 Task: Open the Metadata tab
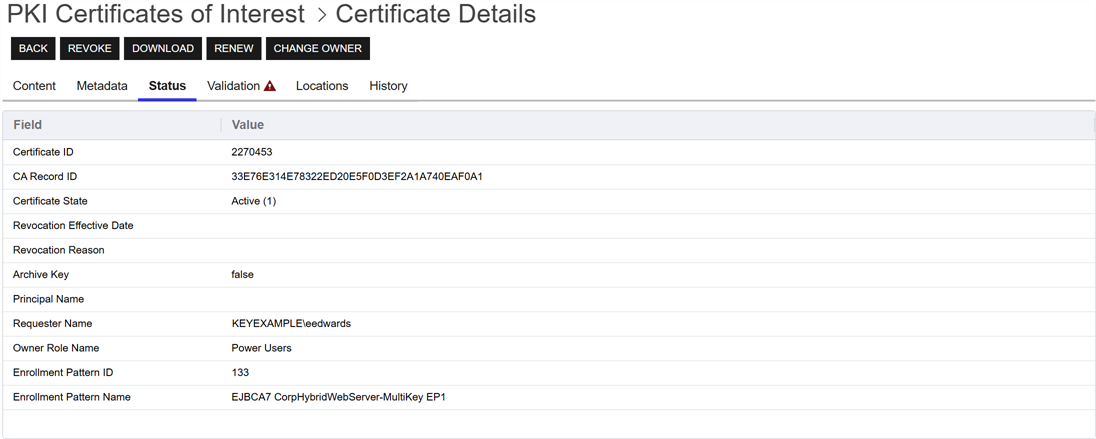coord(102,86)
